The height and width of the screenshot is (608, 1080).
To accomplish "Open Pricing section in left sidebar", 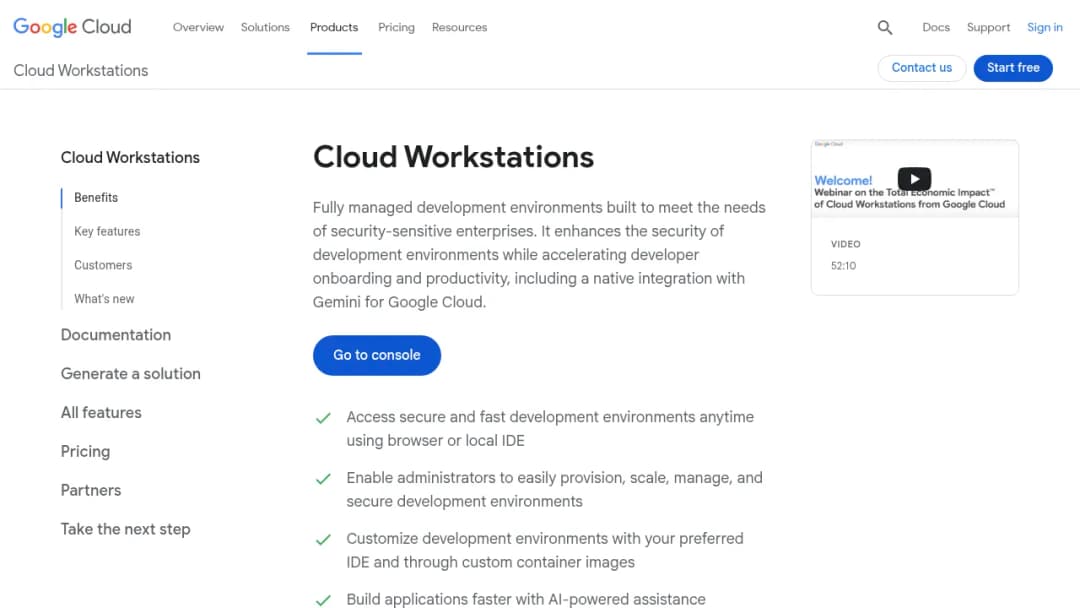I will [x=85, y=452].
